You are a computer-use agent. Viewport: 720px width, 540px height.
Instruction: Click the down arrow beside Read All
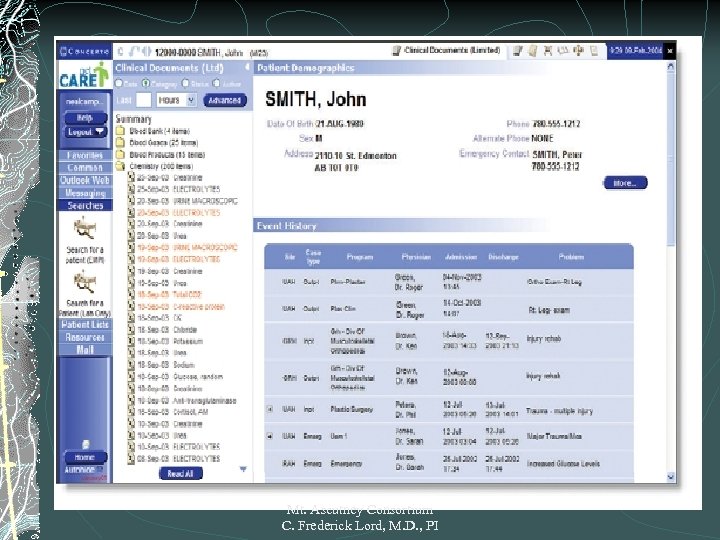[243, 469]
